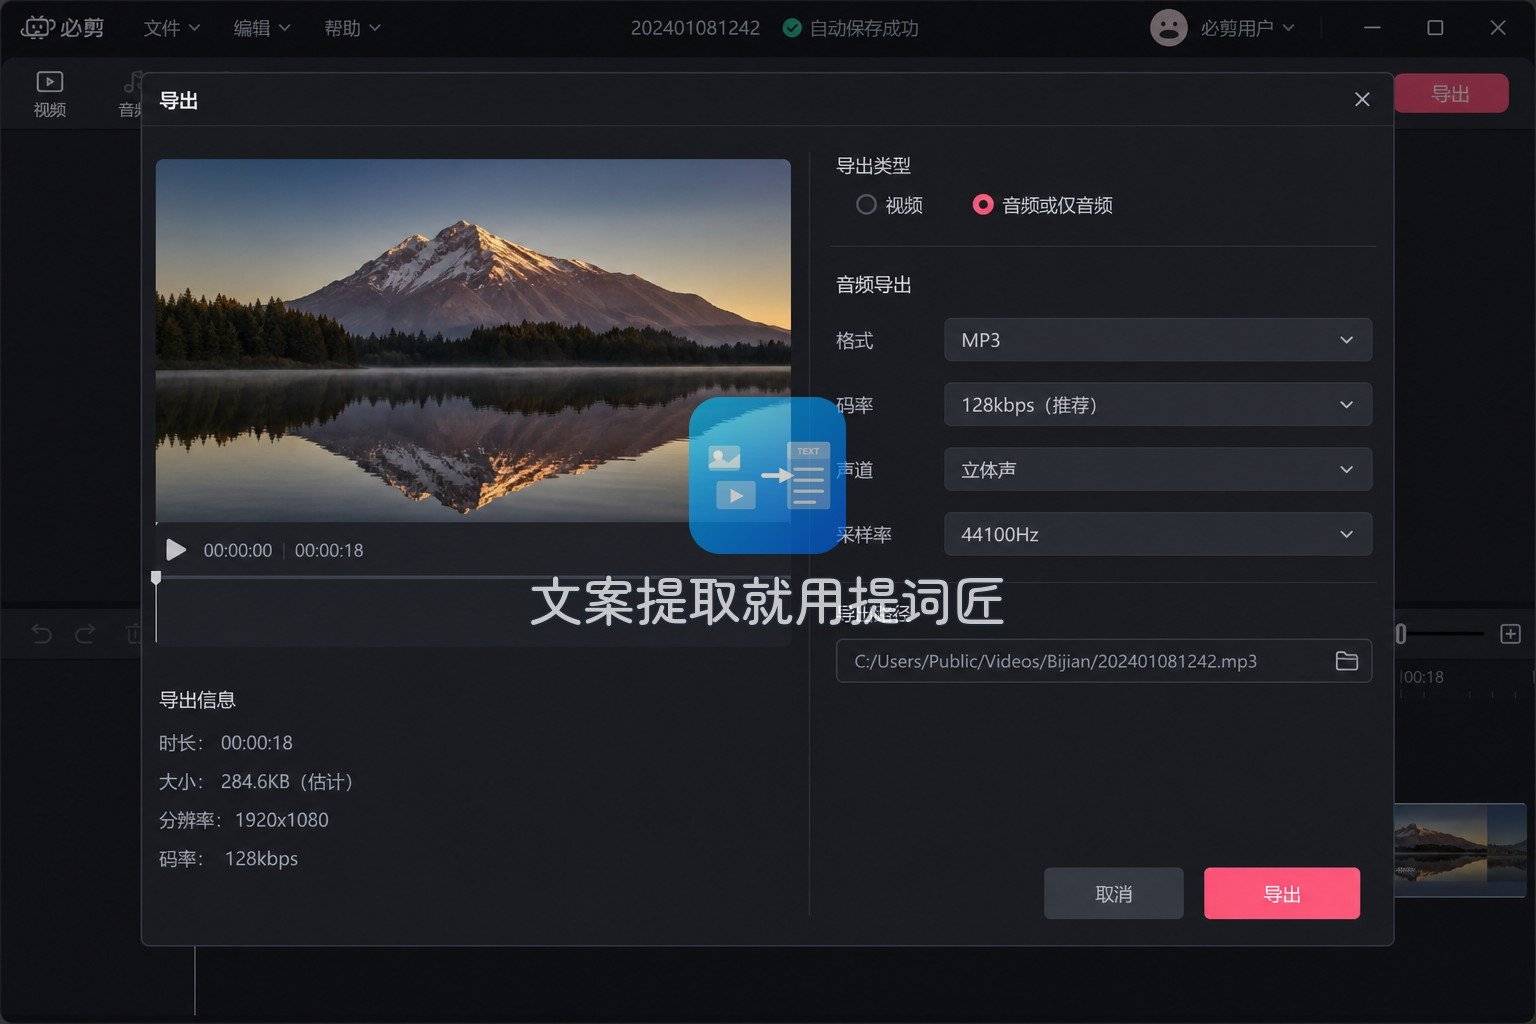Close the 导出 dialog with X
This screenshot has height=1024, width=1536.
(x=1361, y=99)
